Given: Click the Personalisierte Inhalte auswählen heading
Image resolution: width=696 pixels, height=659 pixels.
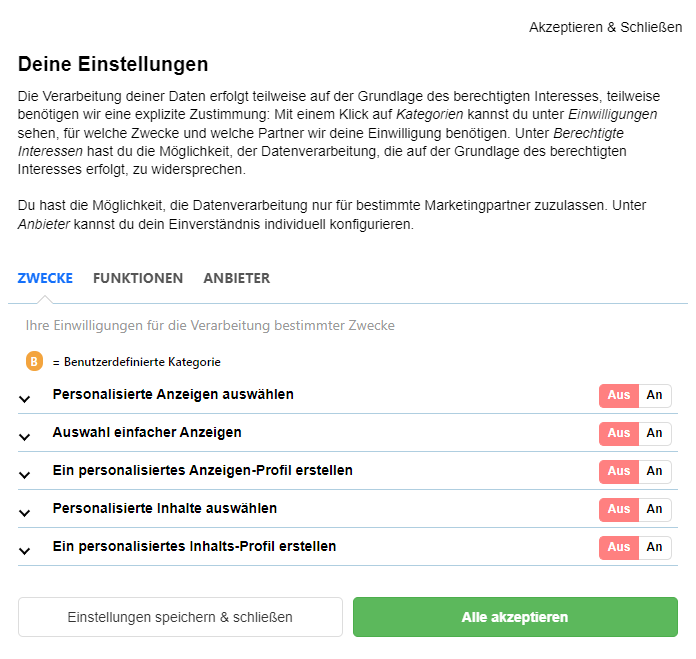Looking at the screenshot, I should pyautogui.click(x=165, y=509).
